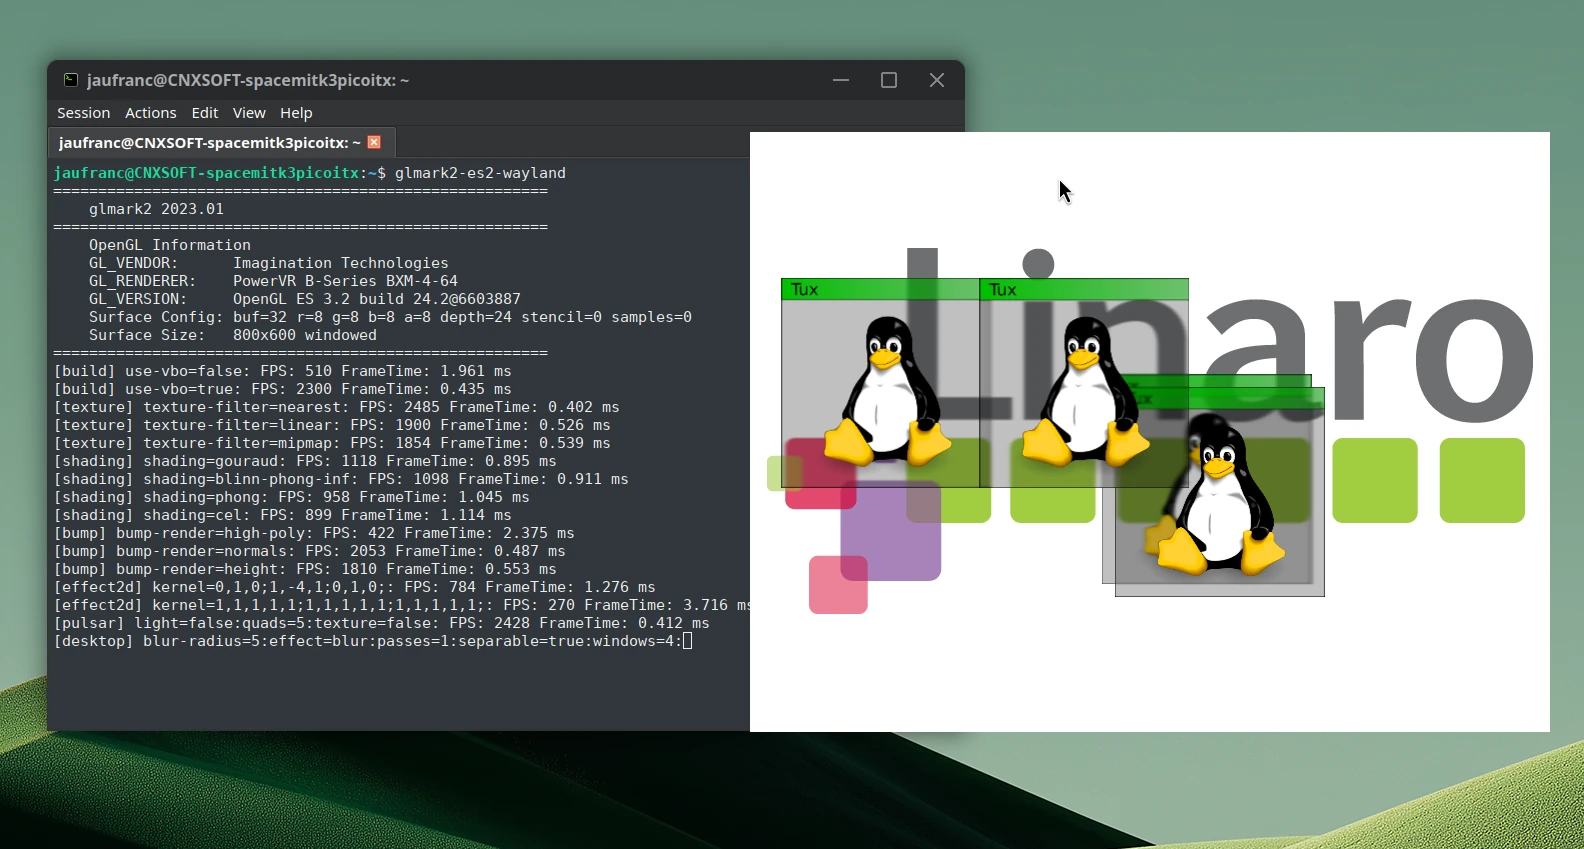
Task: Click the shading=cel FPS 899 line
Action: pyautogui.click(x=283, y=515)
